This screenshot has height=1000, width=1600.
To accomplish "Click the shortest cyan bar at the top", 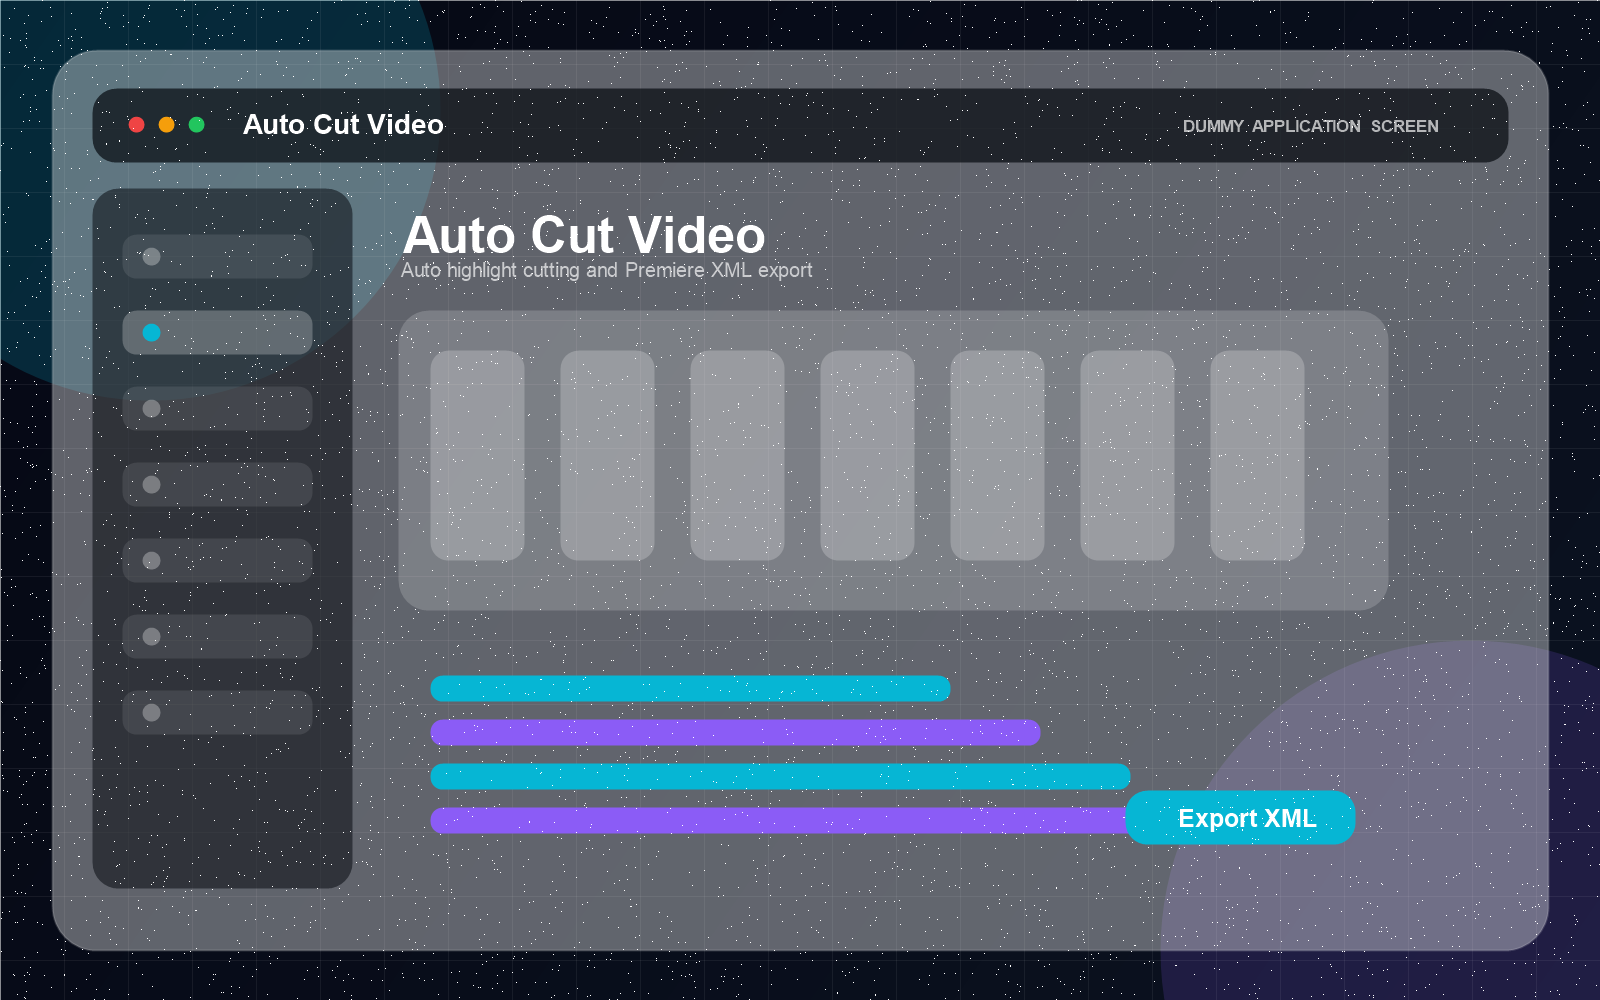I will pyautogui.click(x=690, y=688).
